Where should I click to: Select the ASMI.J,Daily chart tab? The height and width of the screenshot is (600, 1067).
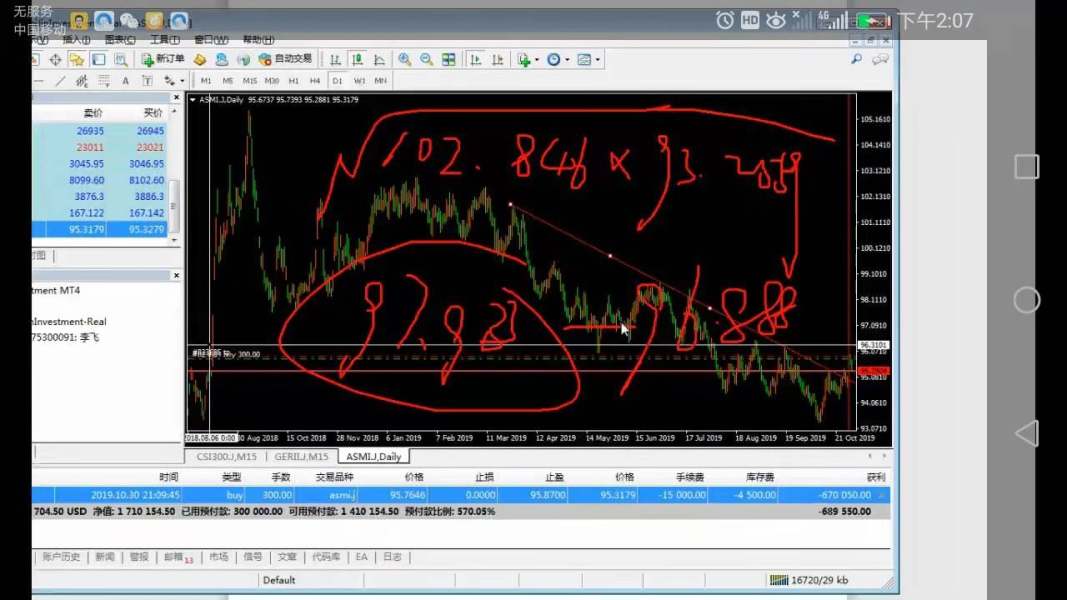(374, 456)
